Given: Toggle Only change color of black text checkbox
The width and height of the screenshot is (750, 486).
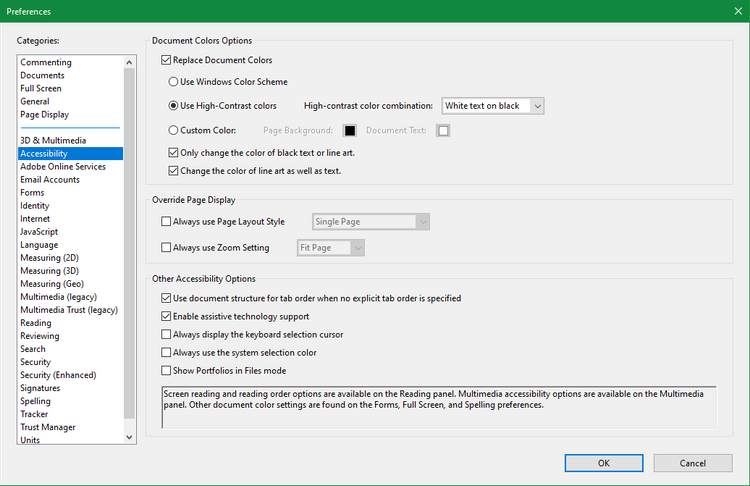Looking at the screenshot, I should 173,153.
